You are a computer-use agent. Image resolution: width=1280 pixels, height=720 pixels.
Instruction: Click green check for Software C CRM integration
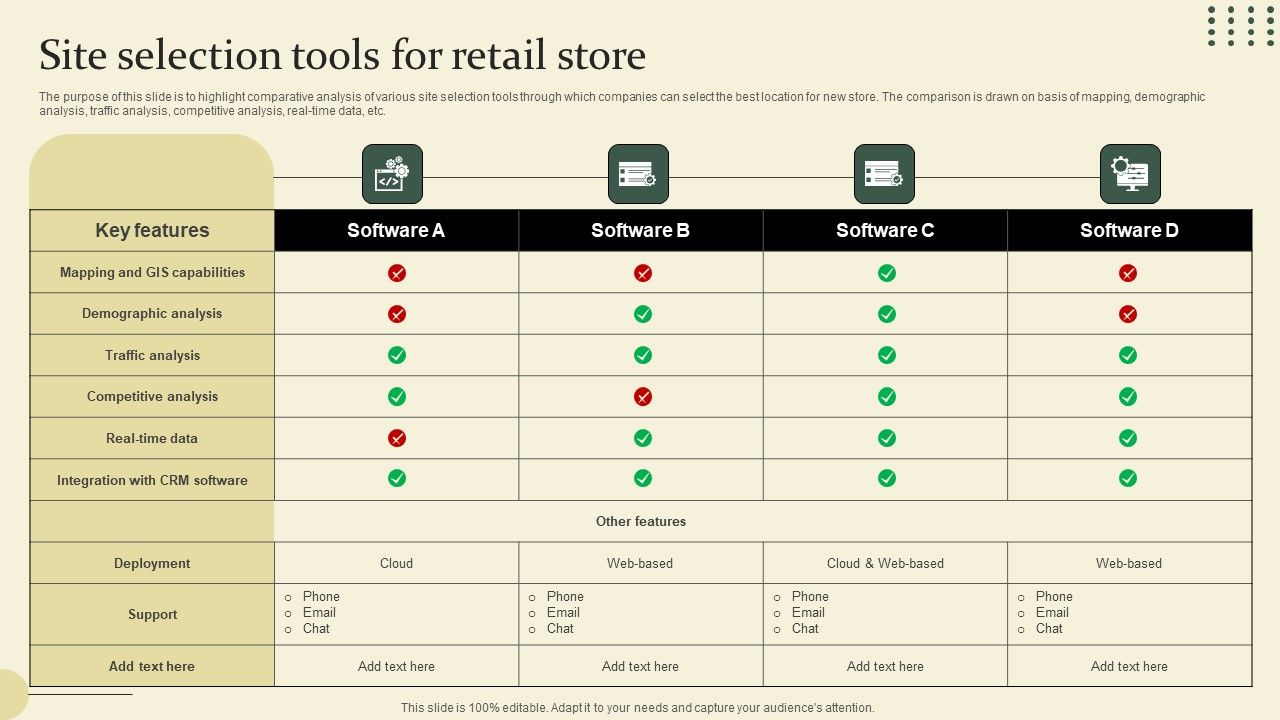pyautogui.click(x=887, y=479)
